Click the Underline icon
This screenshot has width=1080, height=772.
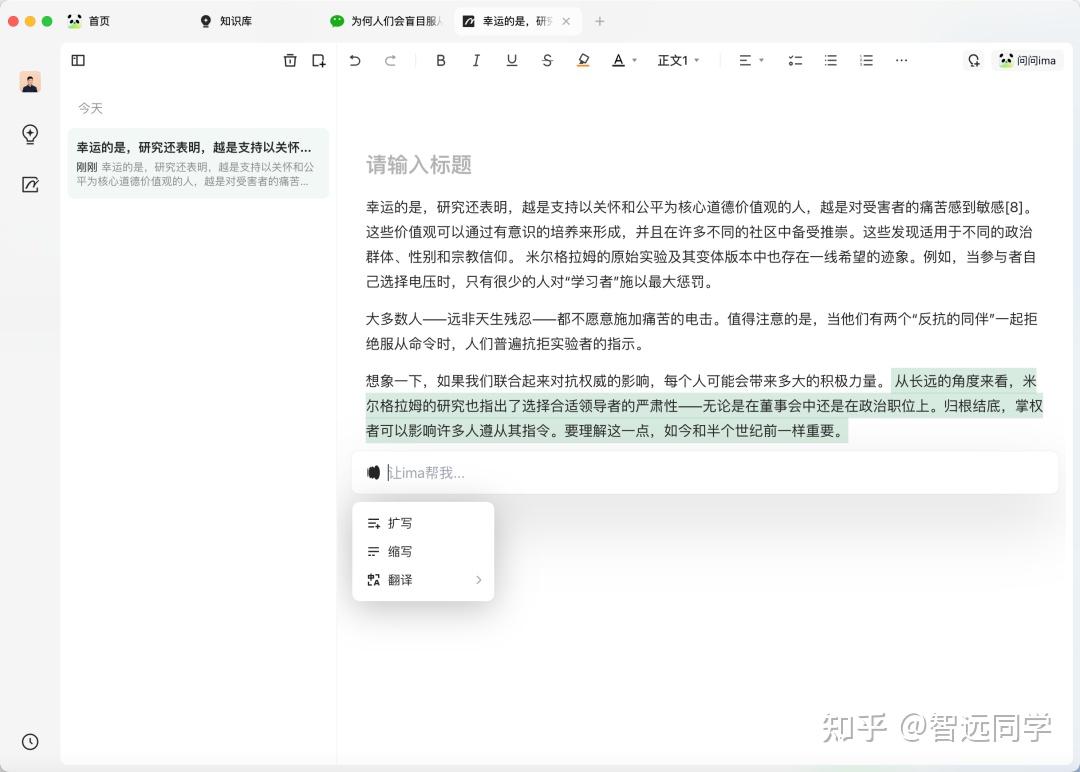tap(511, 60)
